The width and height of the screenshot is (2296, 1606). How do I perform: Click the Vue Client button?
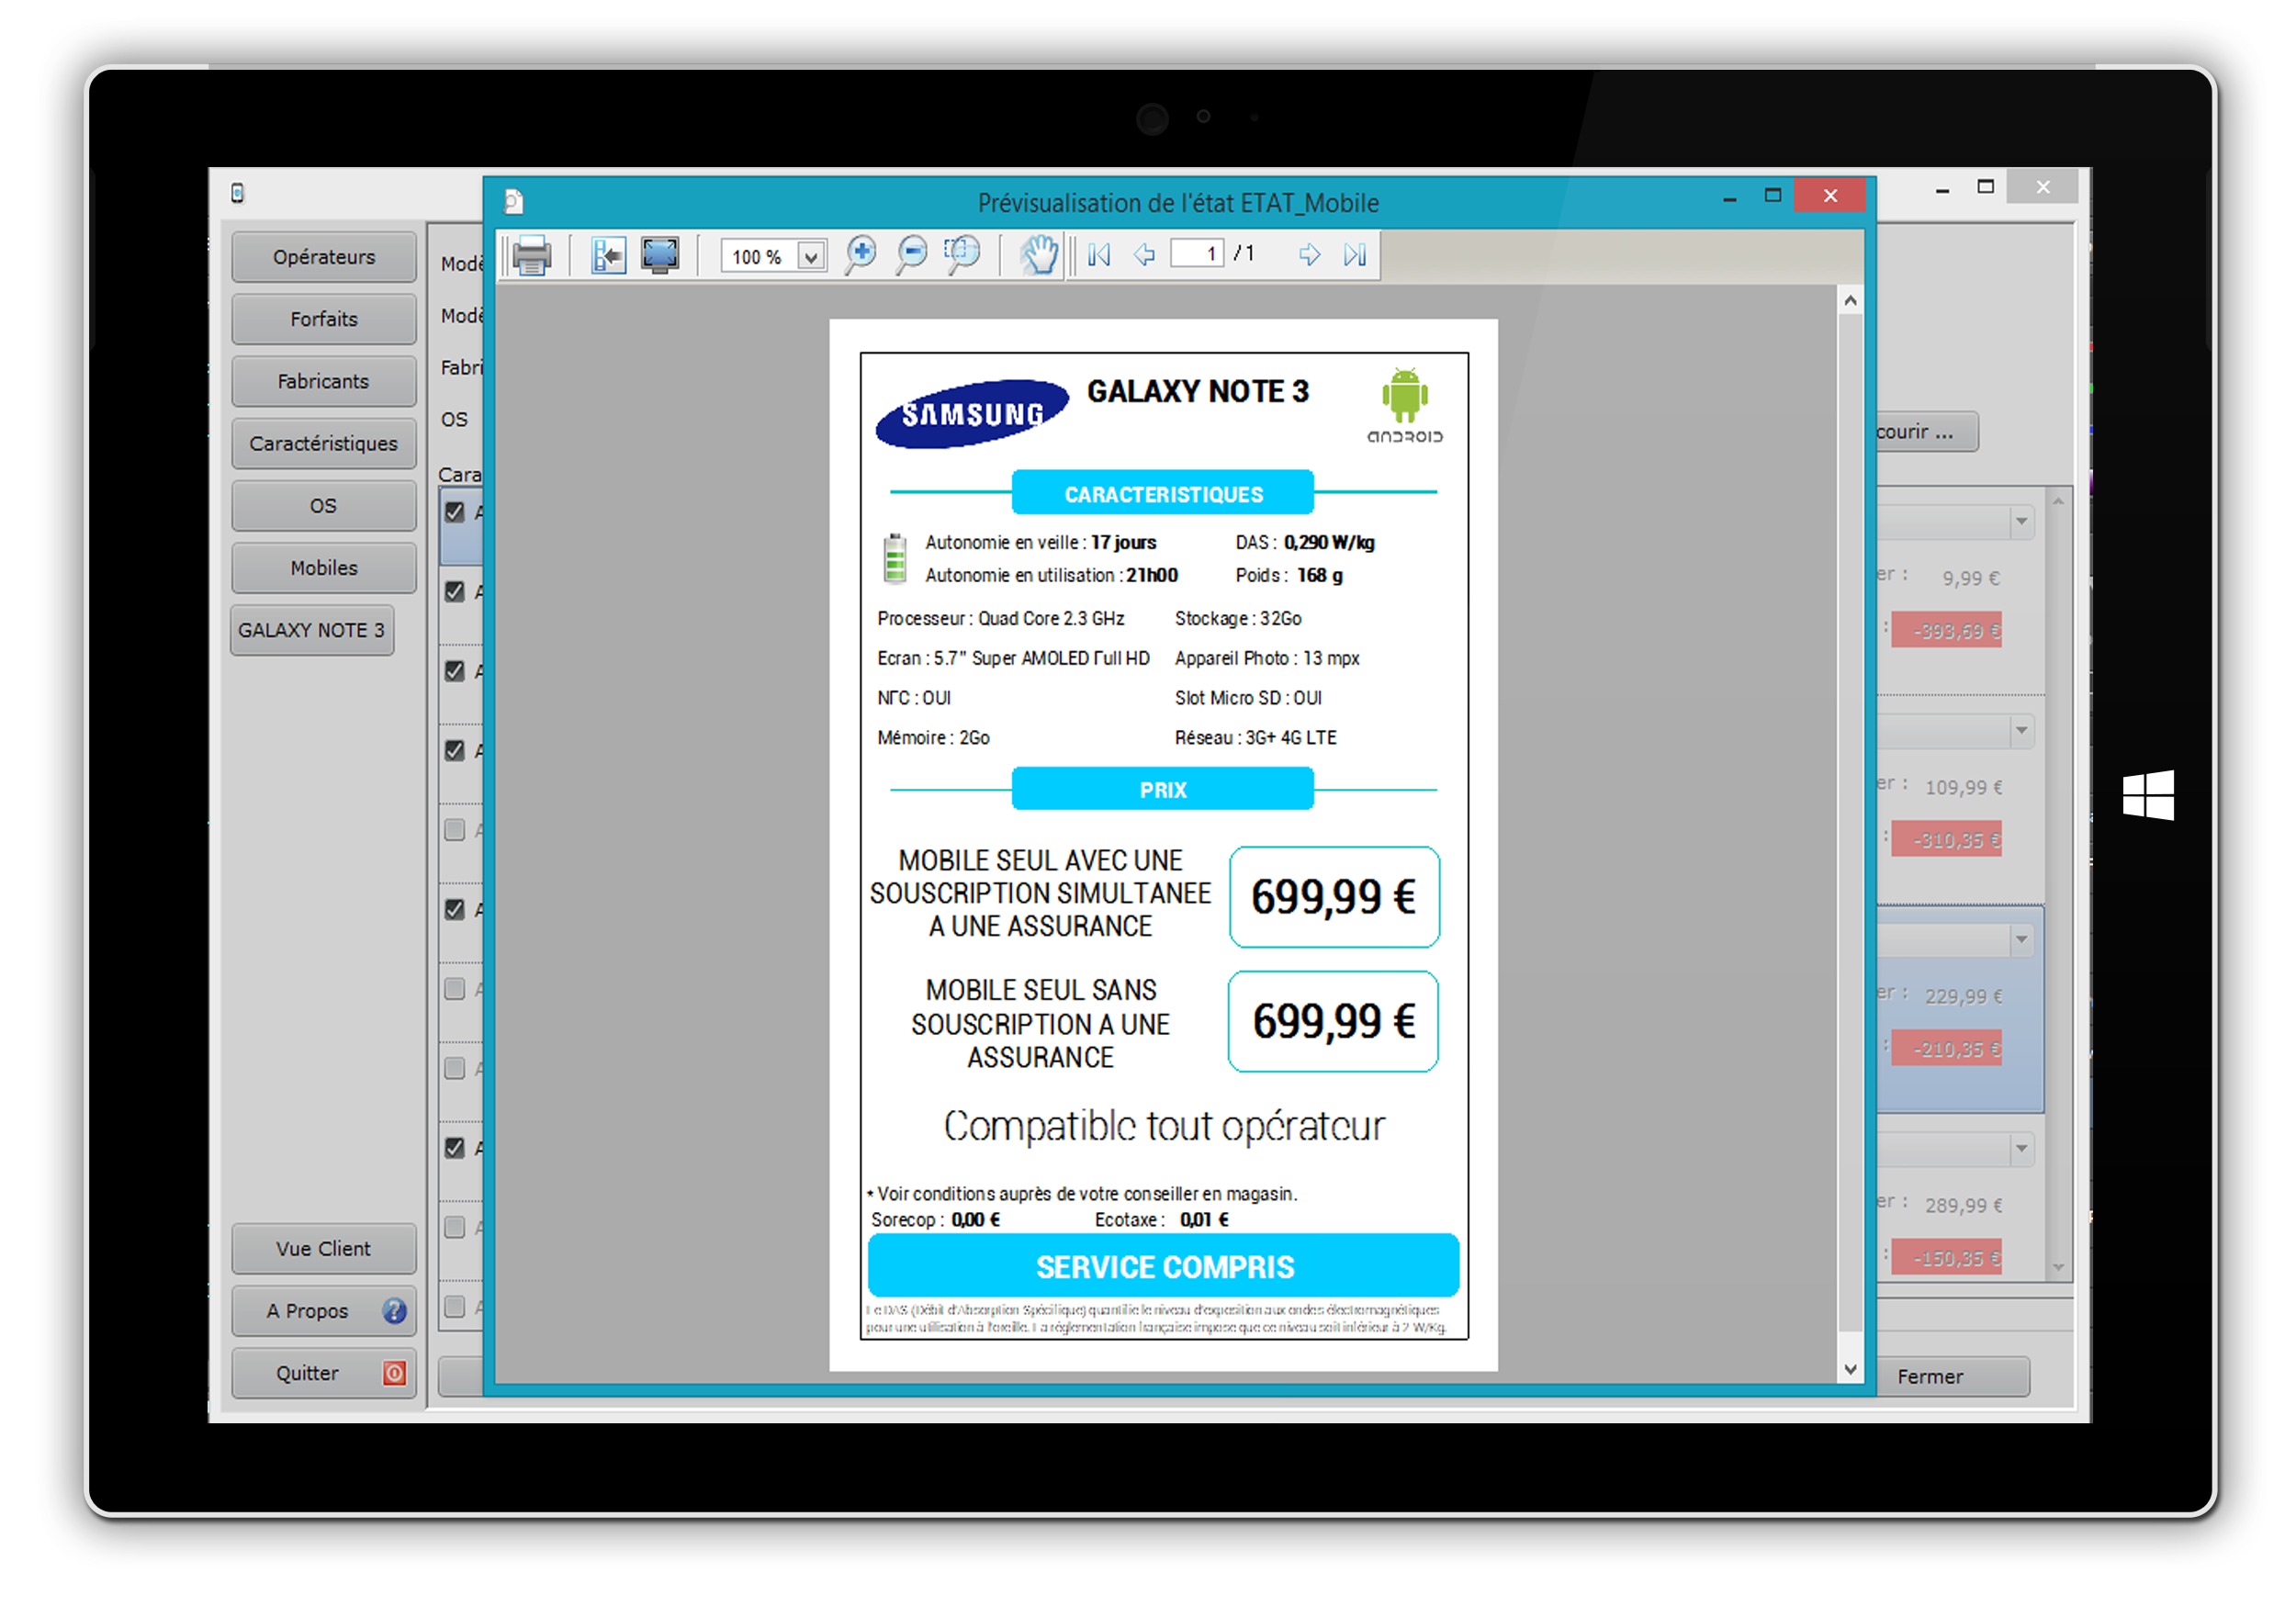click(324, 1249)
